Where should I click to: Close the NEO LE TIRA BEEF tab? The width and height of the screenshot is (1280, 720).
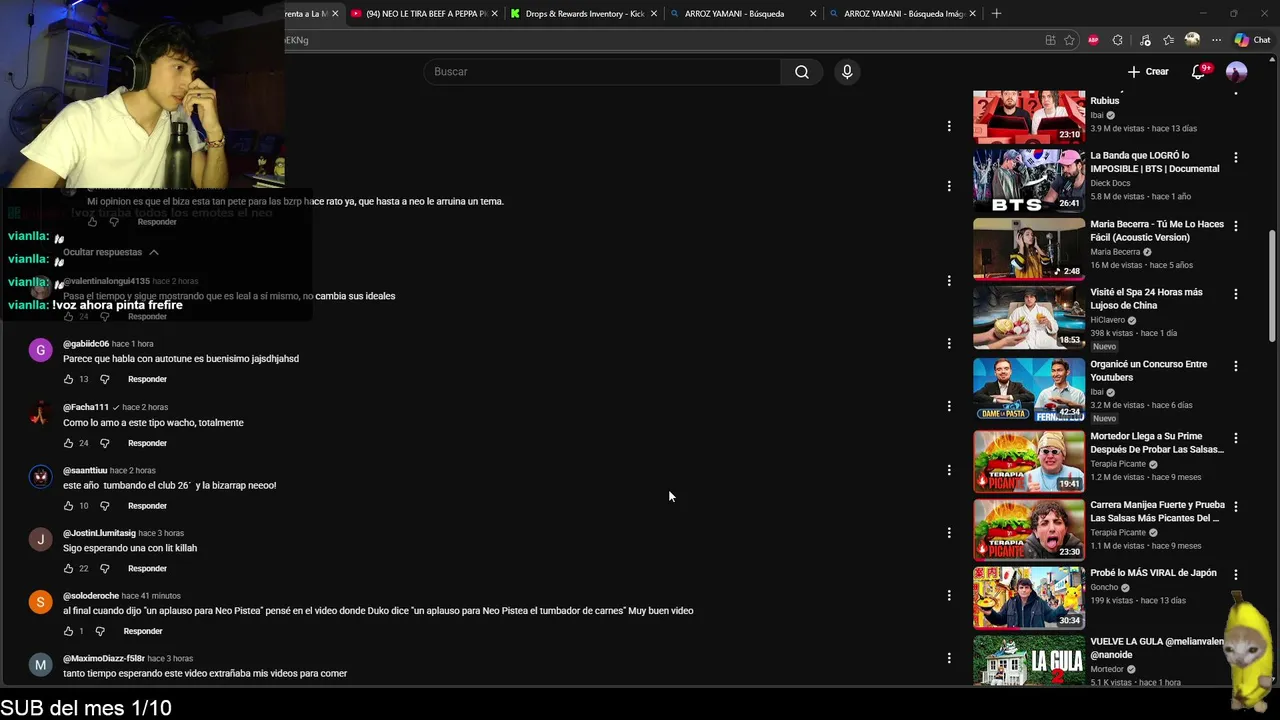pos(494,14)
